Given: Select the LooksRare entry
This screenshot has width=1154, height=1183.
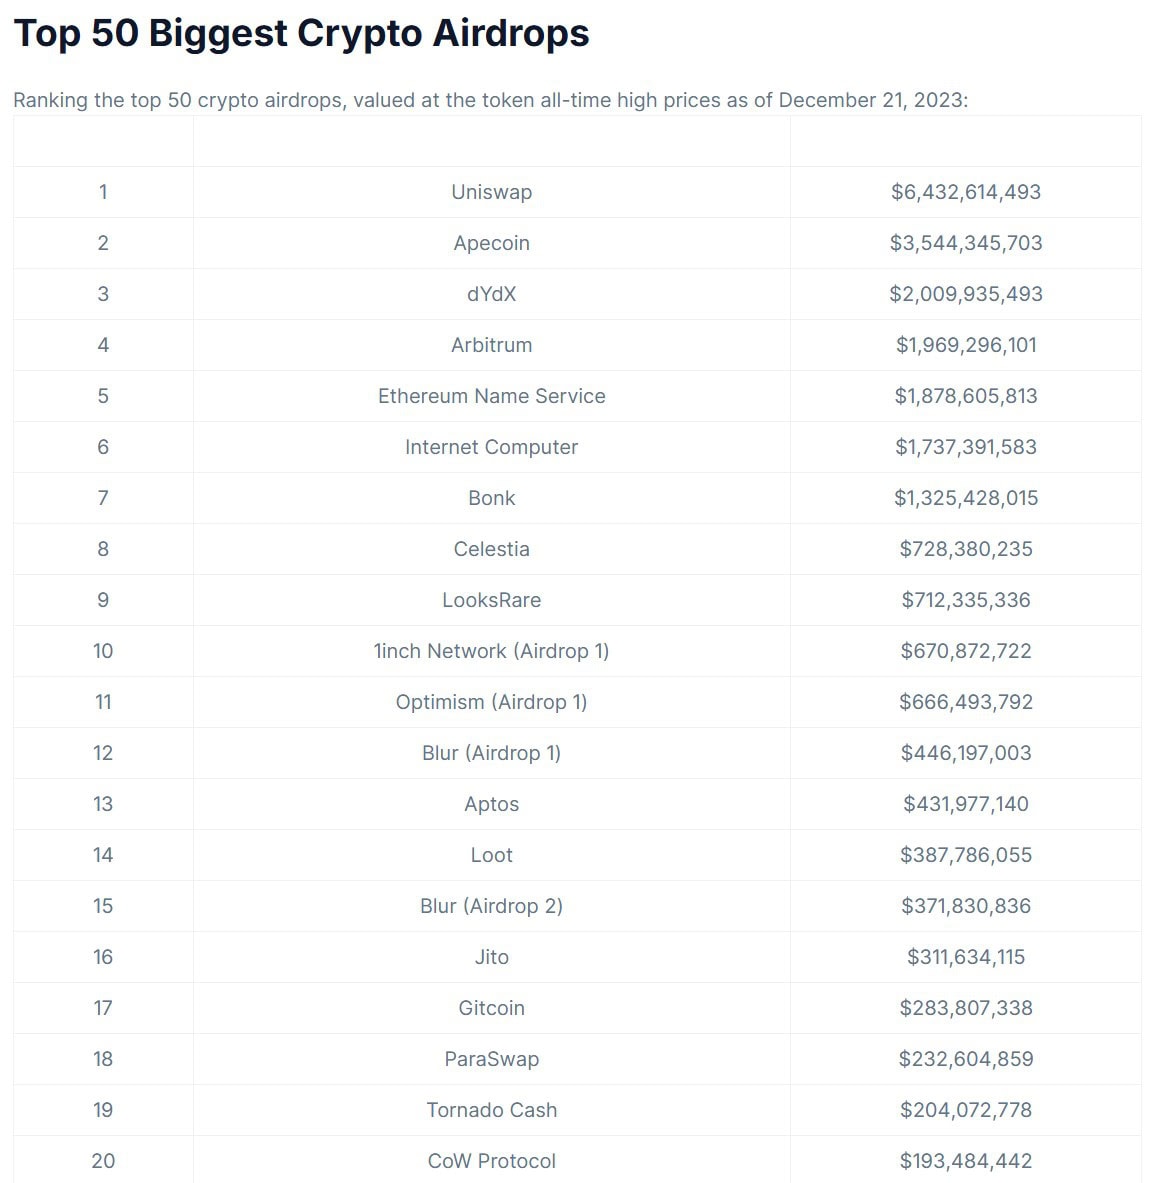Looking at the screenshot, I should click(x=491, y=600).
